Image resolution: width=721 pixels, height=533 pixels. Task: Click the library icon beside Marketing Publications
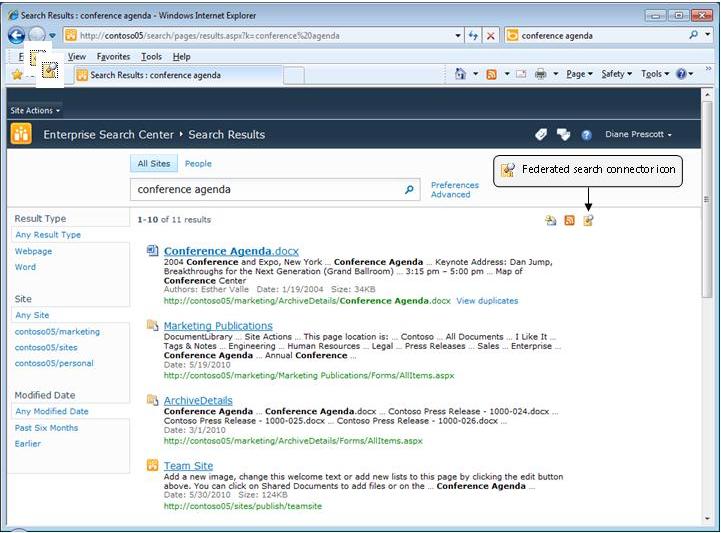pos(152,325)
